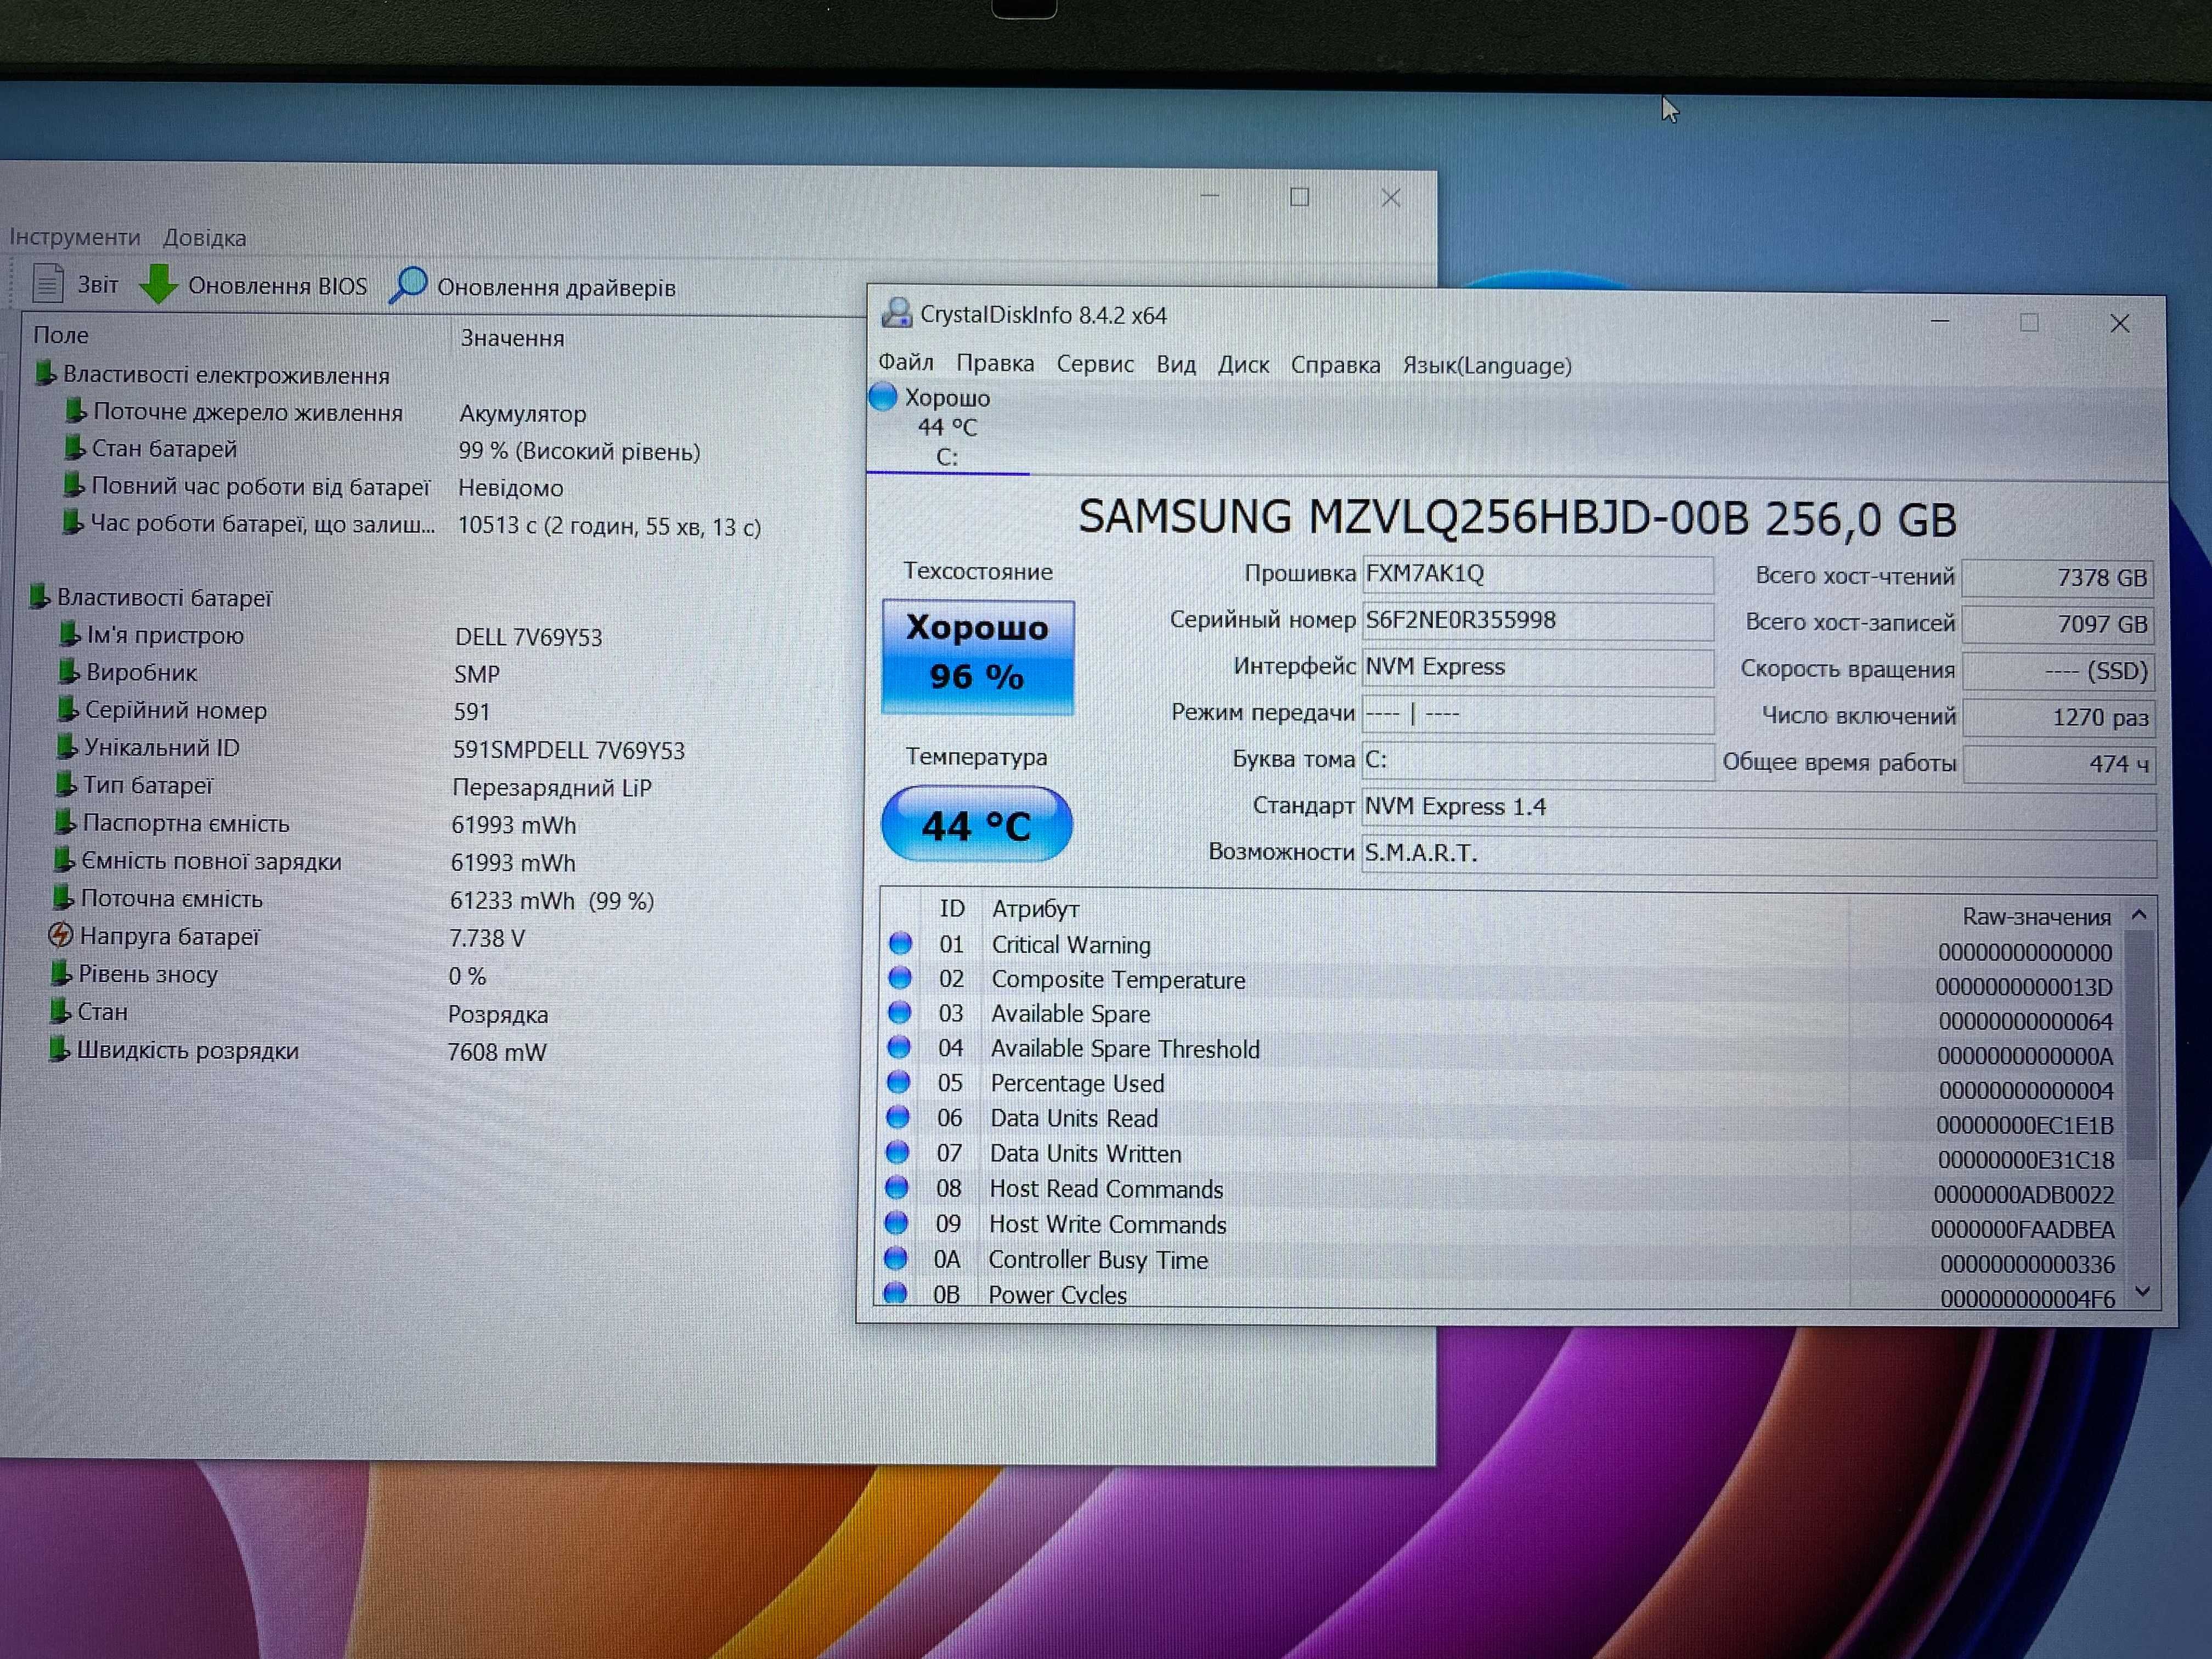Click the blue status dot for Composite Temperature

900,977
